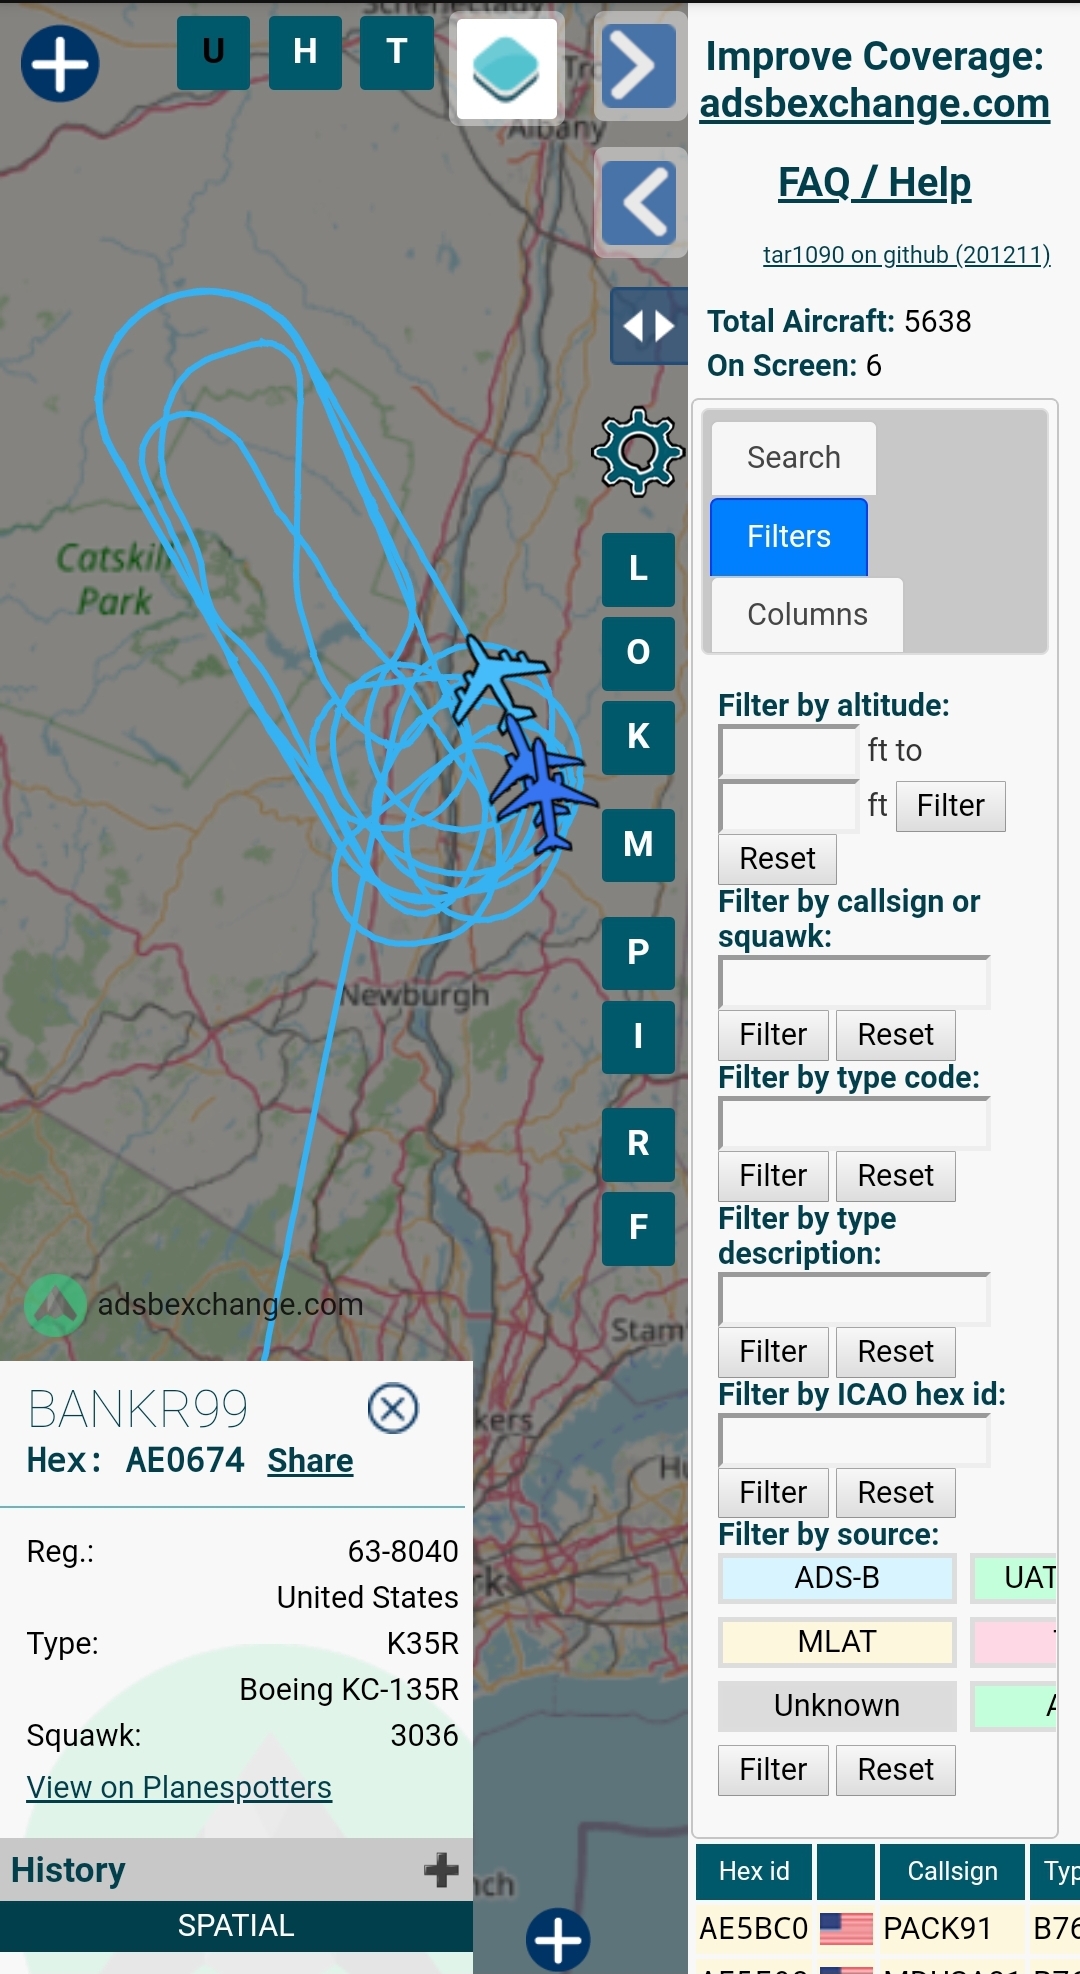This screenshot has height=1974, width=1080.
Task: Apply the ICAO hex id Filter button
Action: coord(774,1493)
